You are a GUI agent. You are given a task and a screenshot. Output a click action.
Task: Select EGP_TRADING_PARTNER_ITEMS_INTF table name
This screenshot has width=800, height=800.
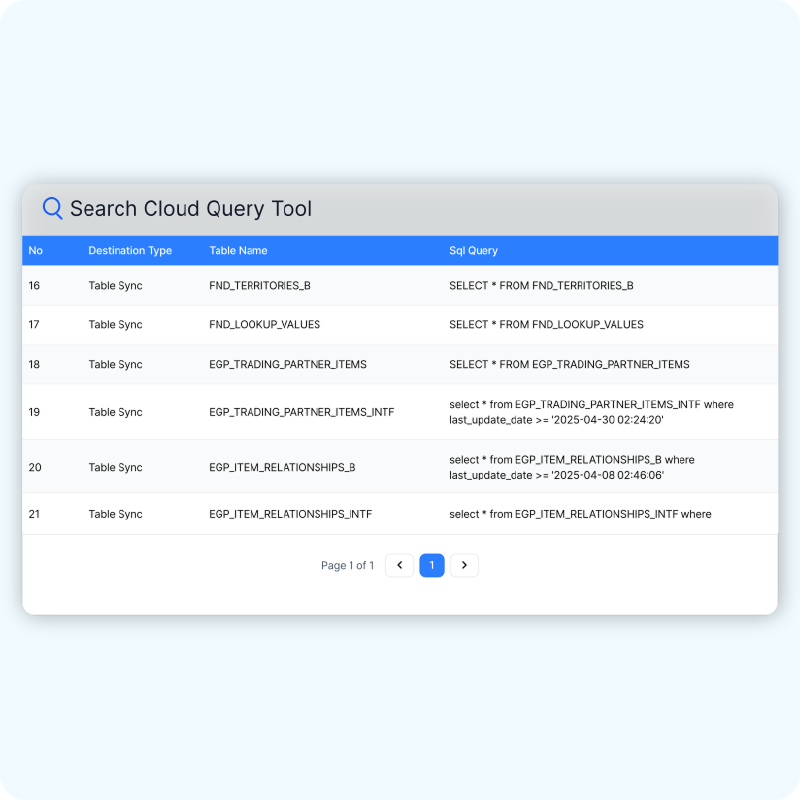301,412
